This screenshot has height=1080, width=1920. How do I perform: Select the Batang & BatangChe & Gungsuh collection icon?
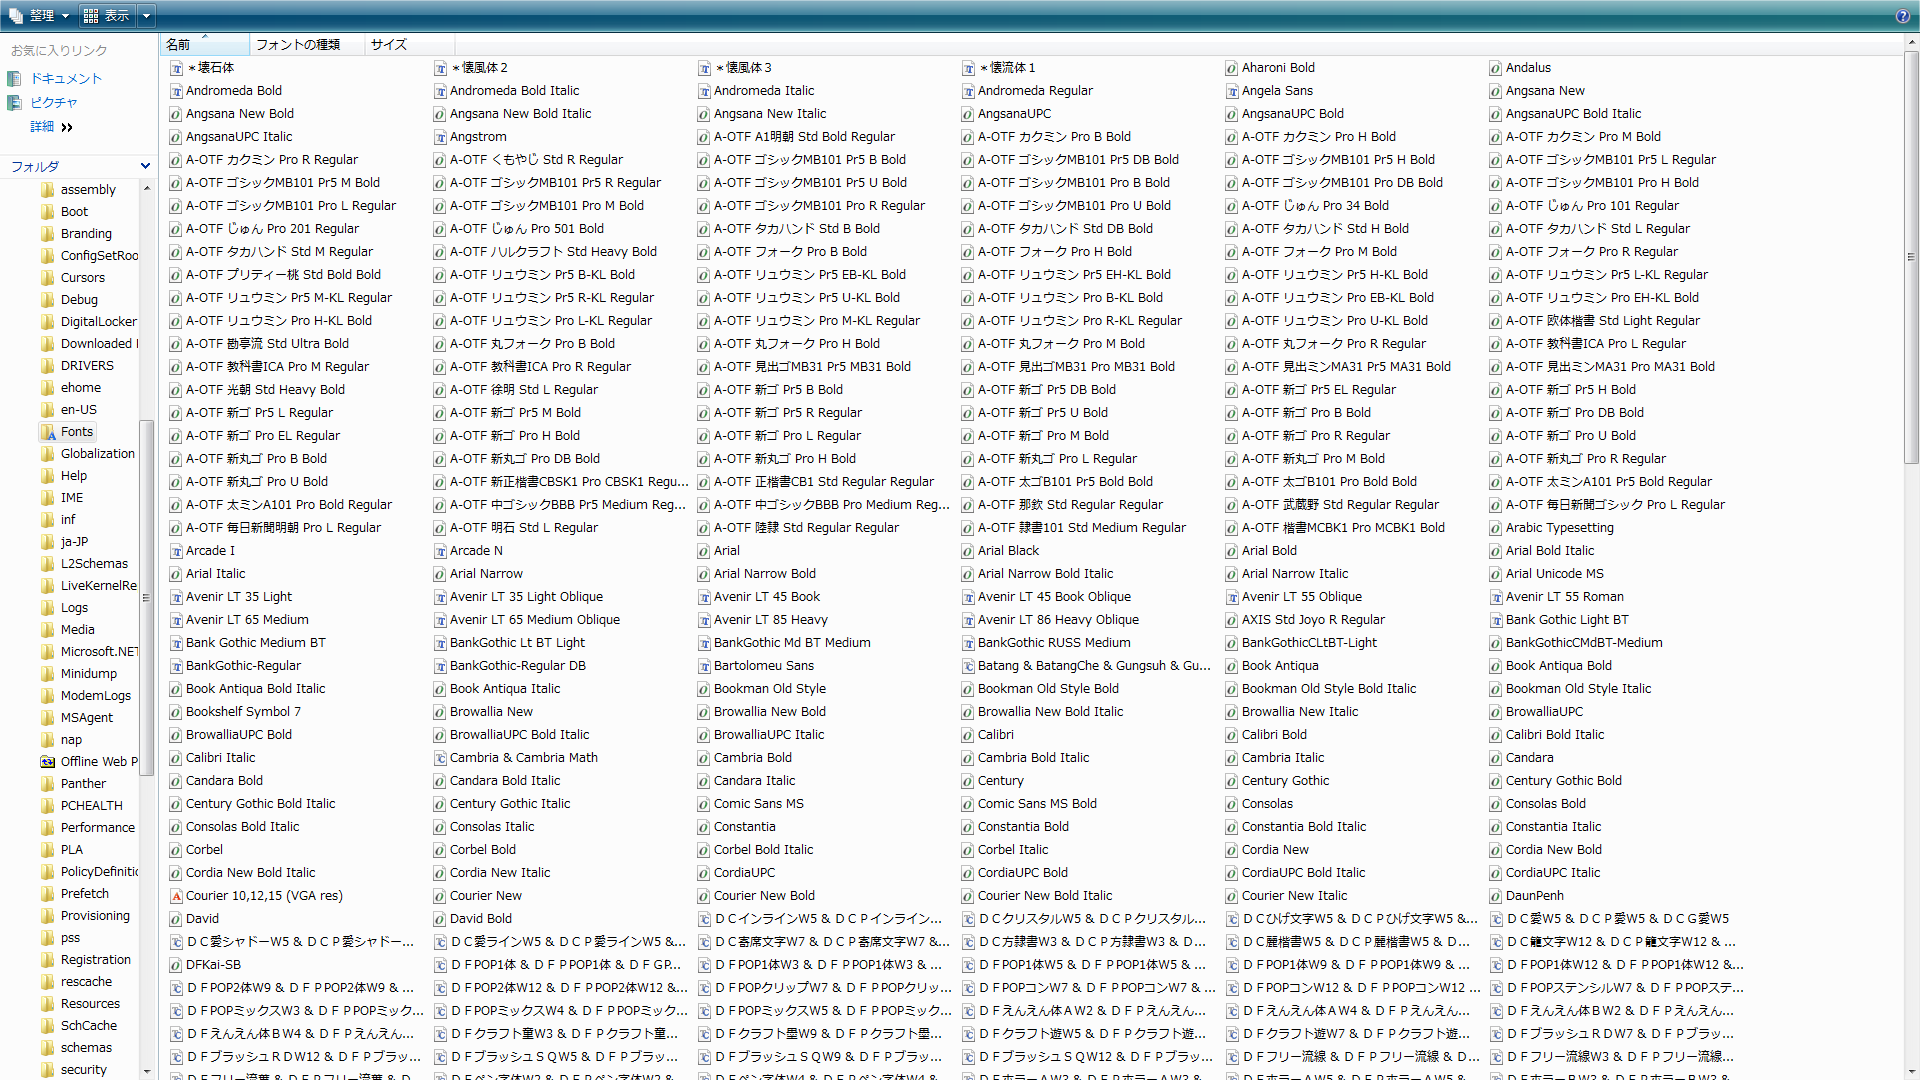tap(968, 666)
